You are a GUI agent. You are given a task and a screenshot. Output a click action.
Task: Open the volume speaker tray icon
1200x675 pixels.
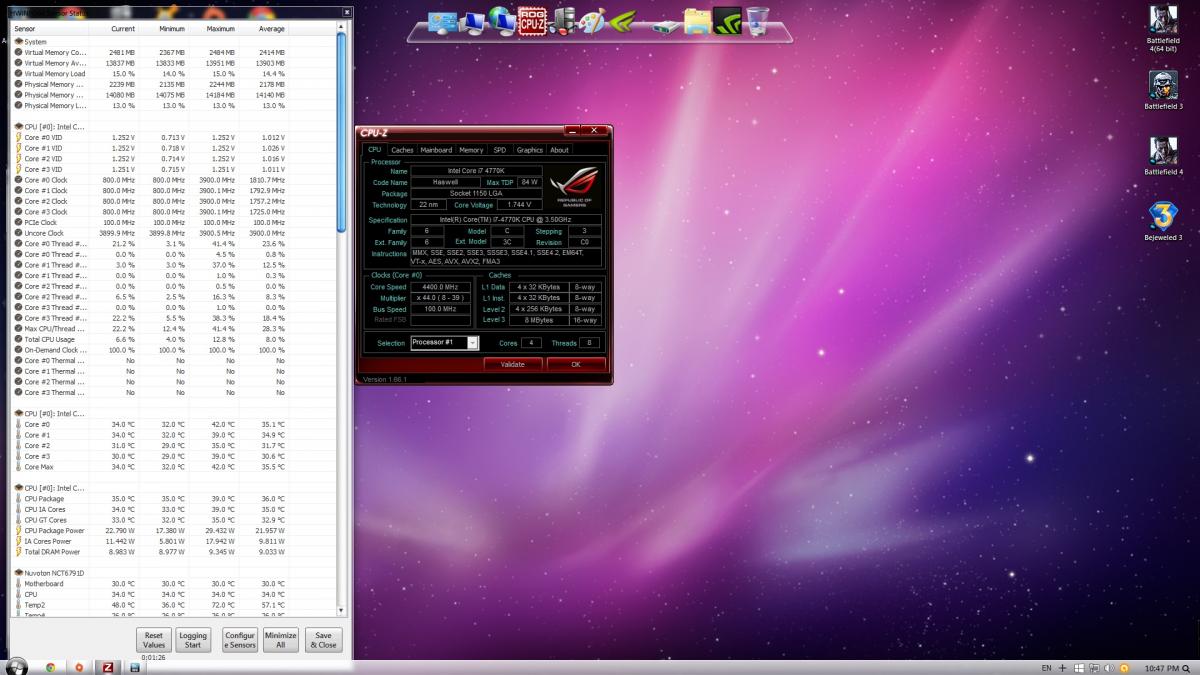point(1107,667)
